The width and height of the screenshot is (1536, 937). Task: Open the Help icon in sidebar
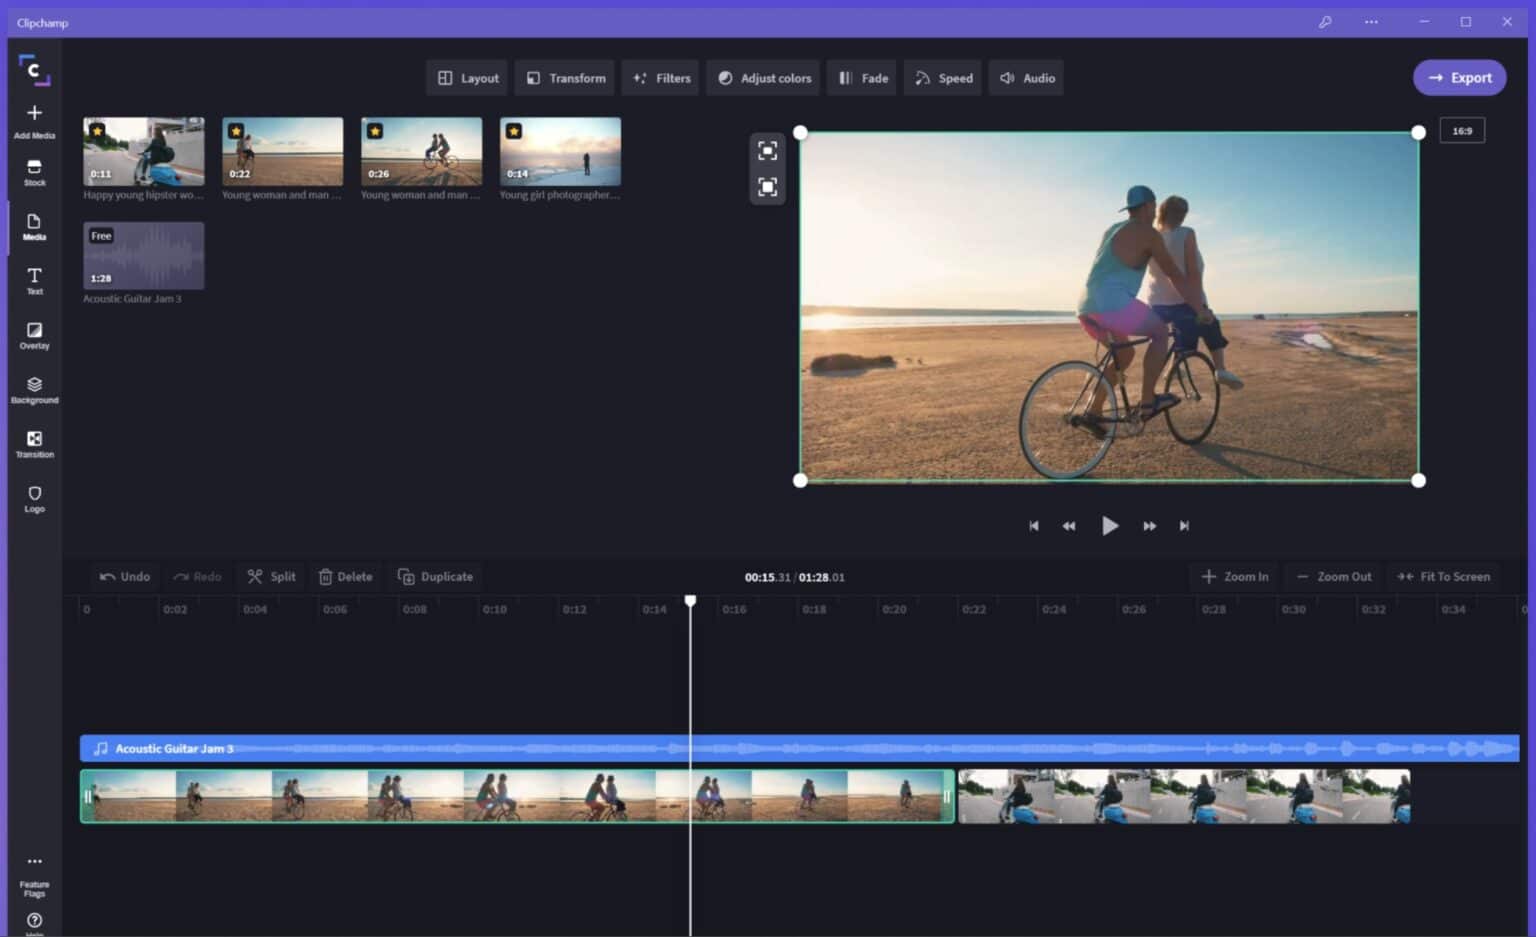[x=34, y=922]
